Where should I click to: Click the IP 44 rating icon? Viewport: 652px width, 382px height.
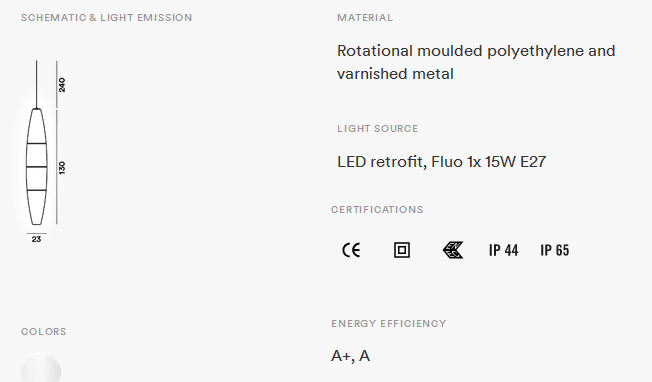tap(504, 250)
